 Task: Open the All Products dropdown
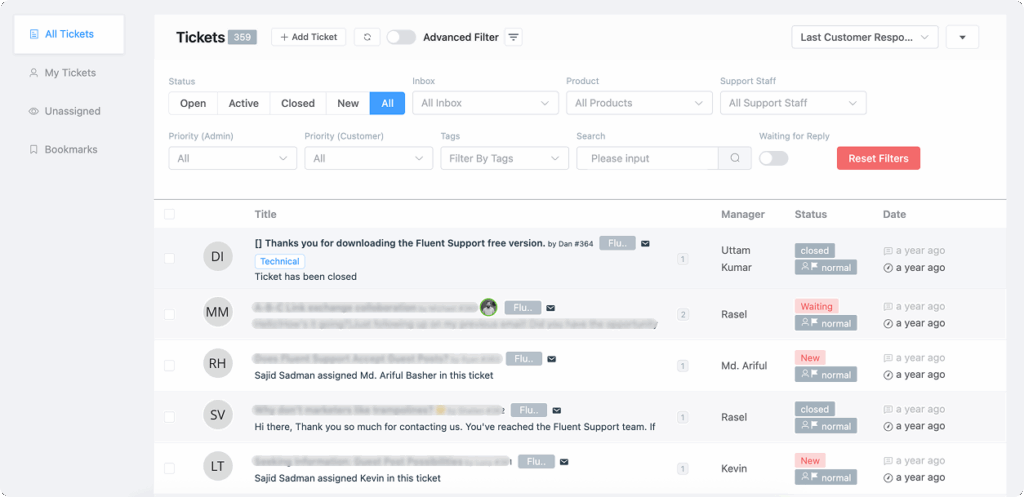point(639,103)
